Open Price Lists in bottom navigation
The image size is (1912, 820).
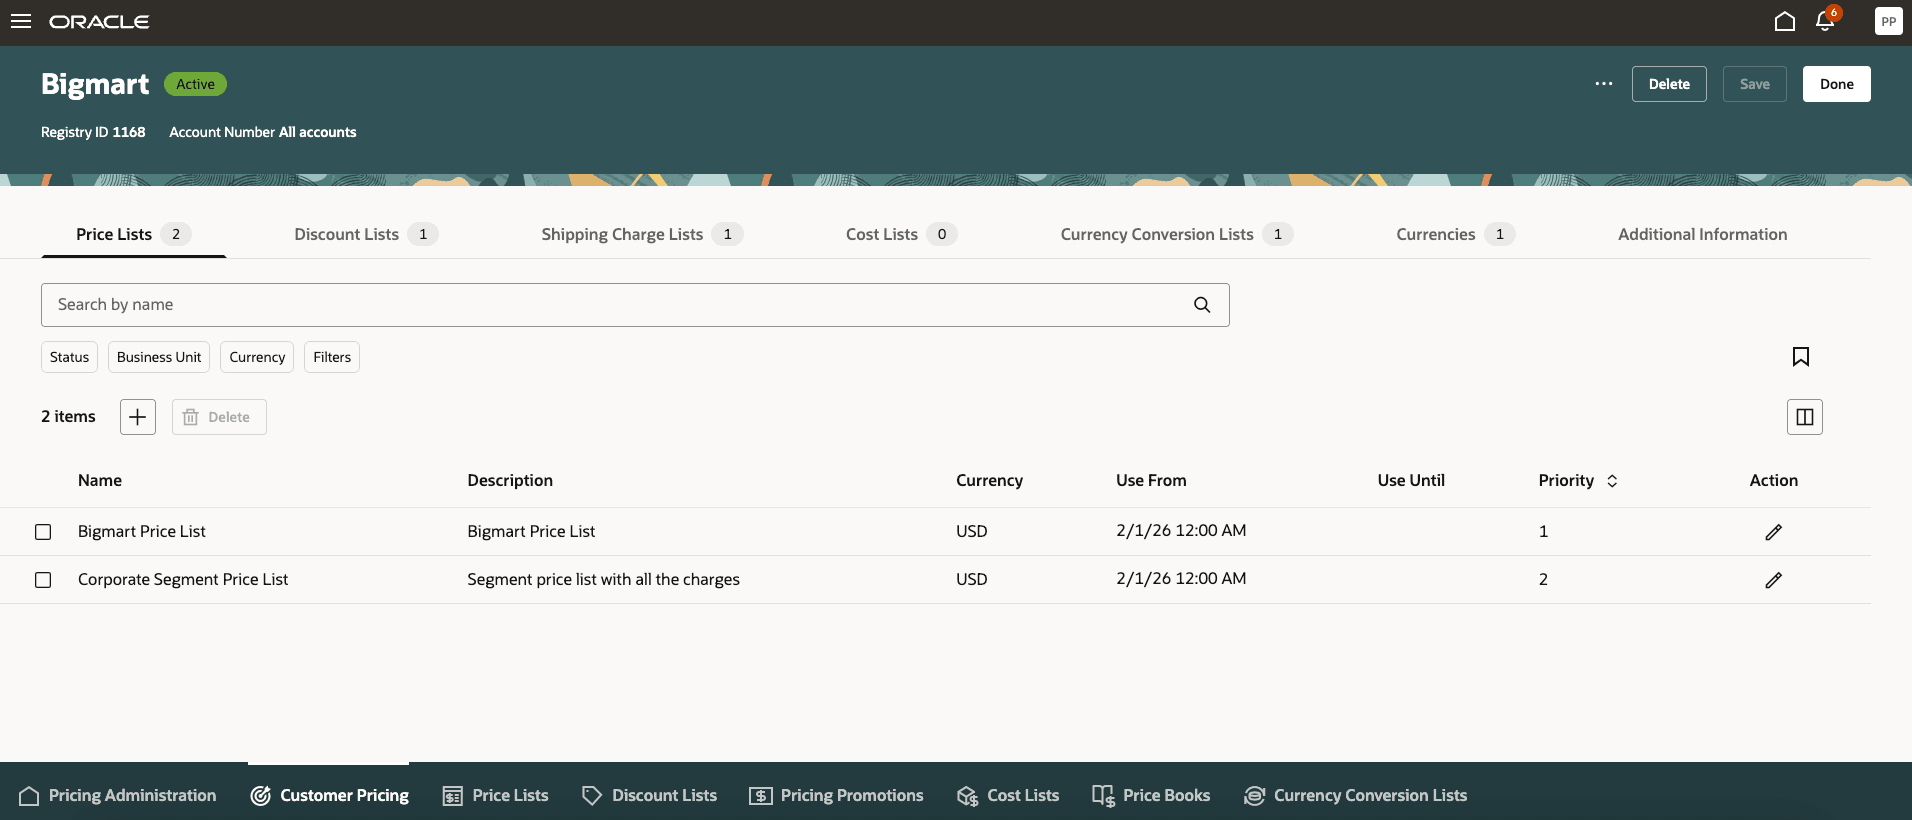click(x=495, y=796)
